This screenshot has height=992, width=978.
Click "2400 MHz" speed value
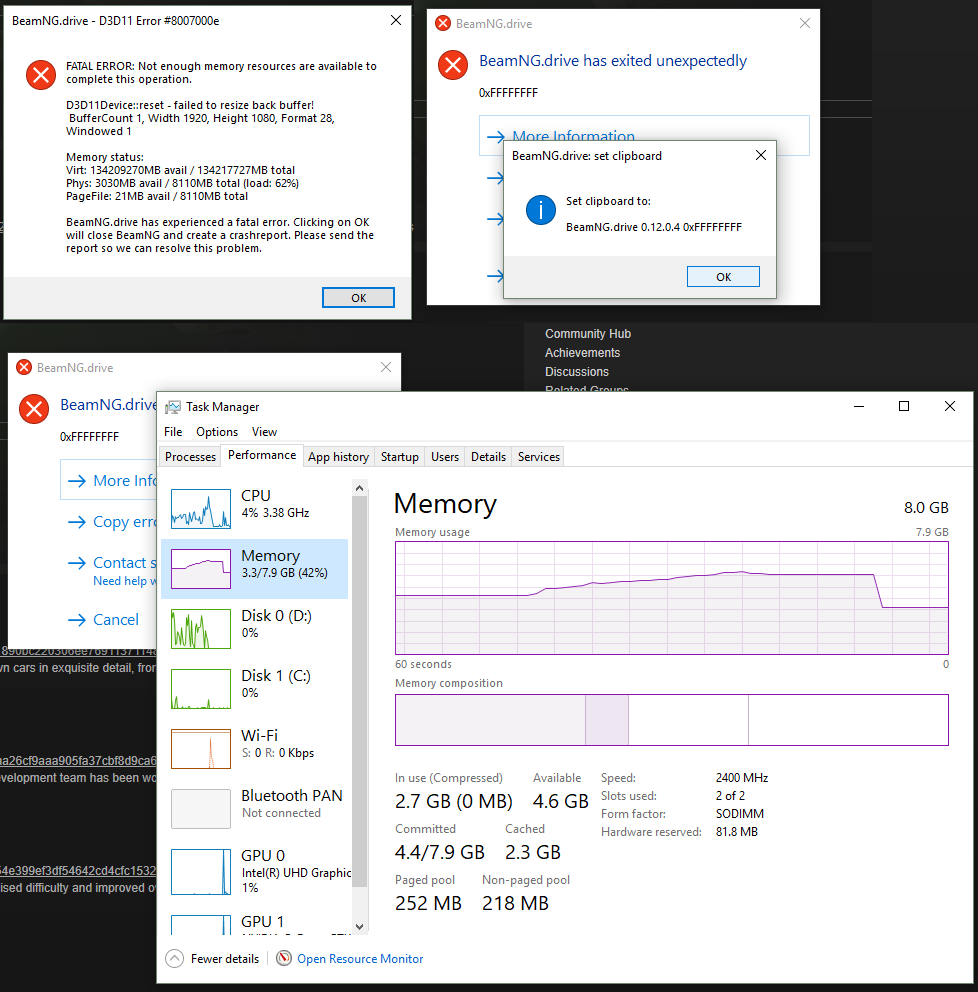pyautogui.click(x=741, y=778)
